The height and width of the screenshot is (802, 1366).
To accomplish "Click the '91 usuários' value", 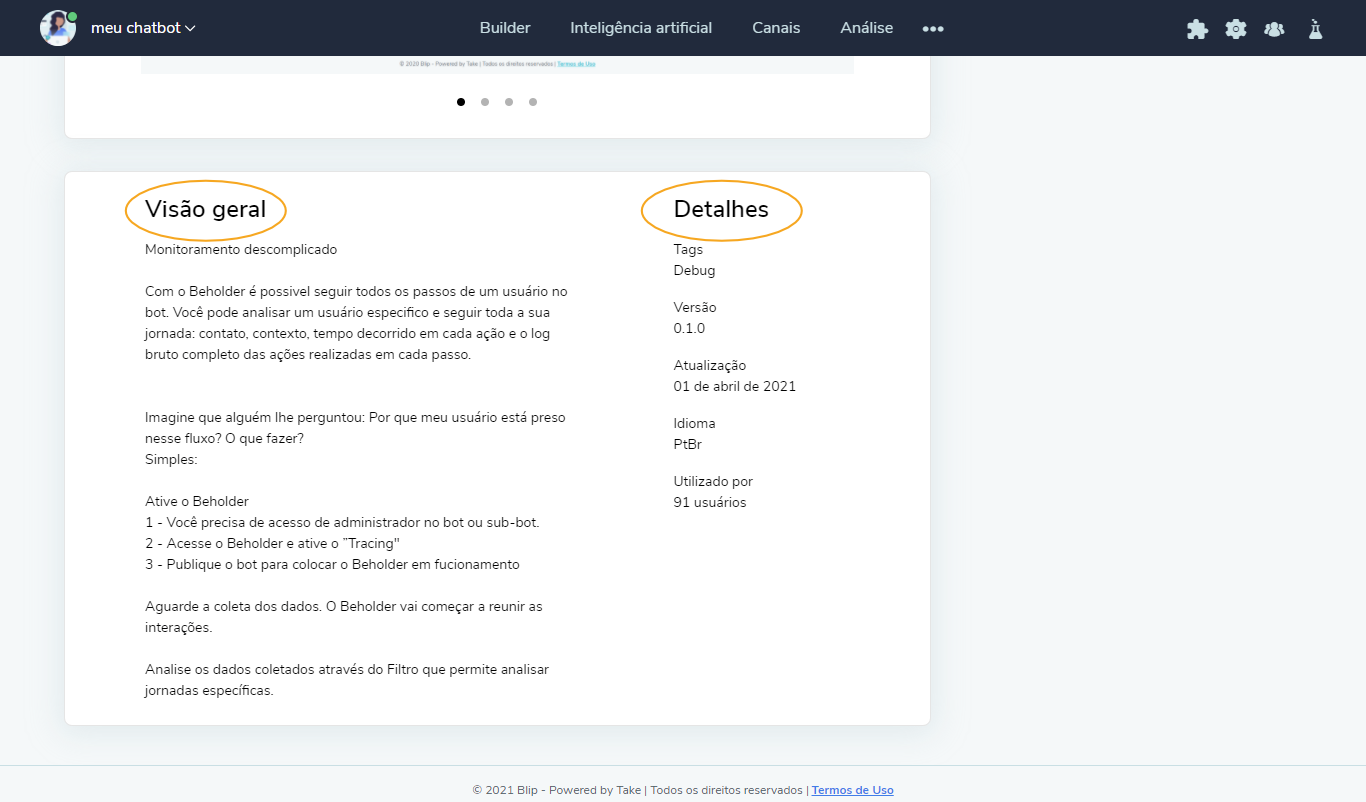I will click(710, 502).
